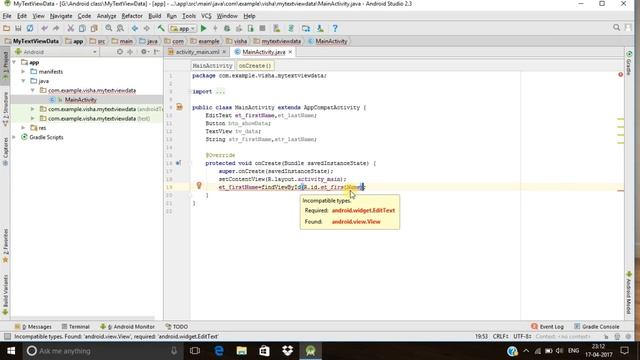The image size is (640, 360).
Task: Click the Redo arrow icon
Action: coord(56,29)
